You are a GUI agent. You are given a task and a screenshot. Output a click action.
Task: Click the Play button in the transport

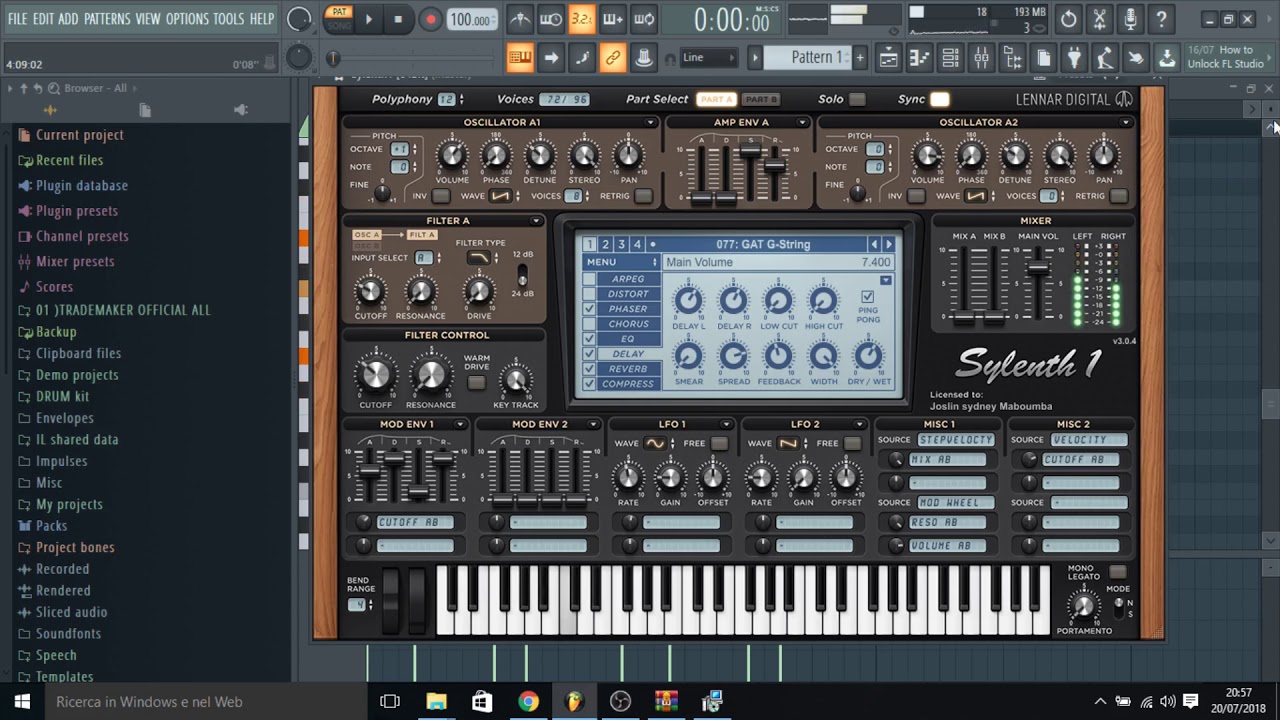368,19
